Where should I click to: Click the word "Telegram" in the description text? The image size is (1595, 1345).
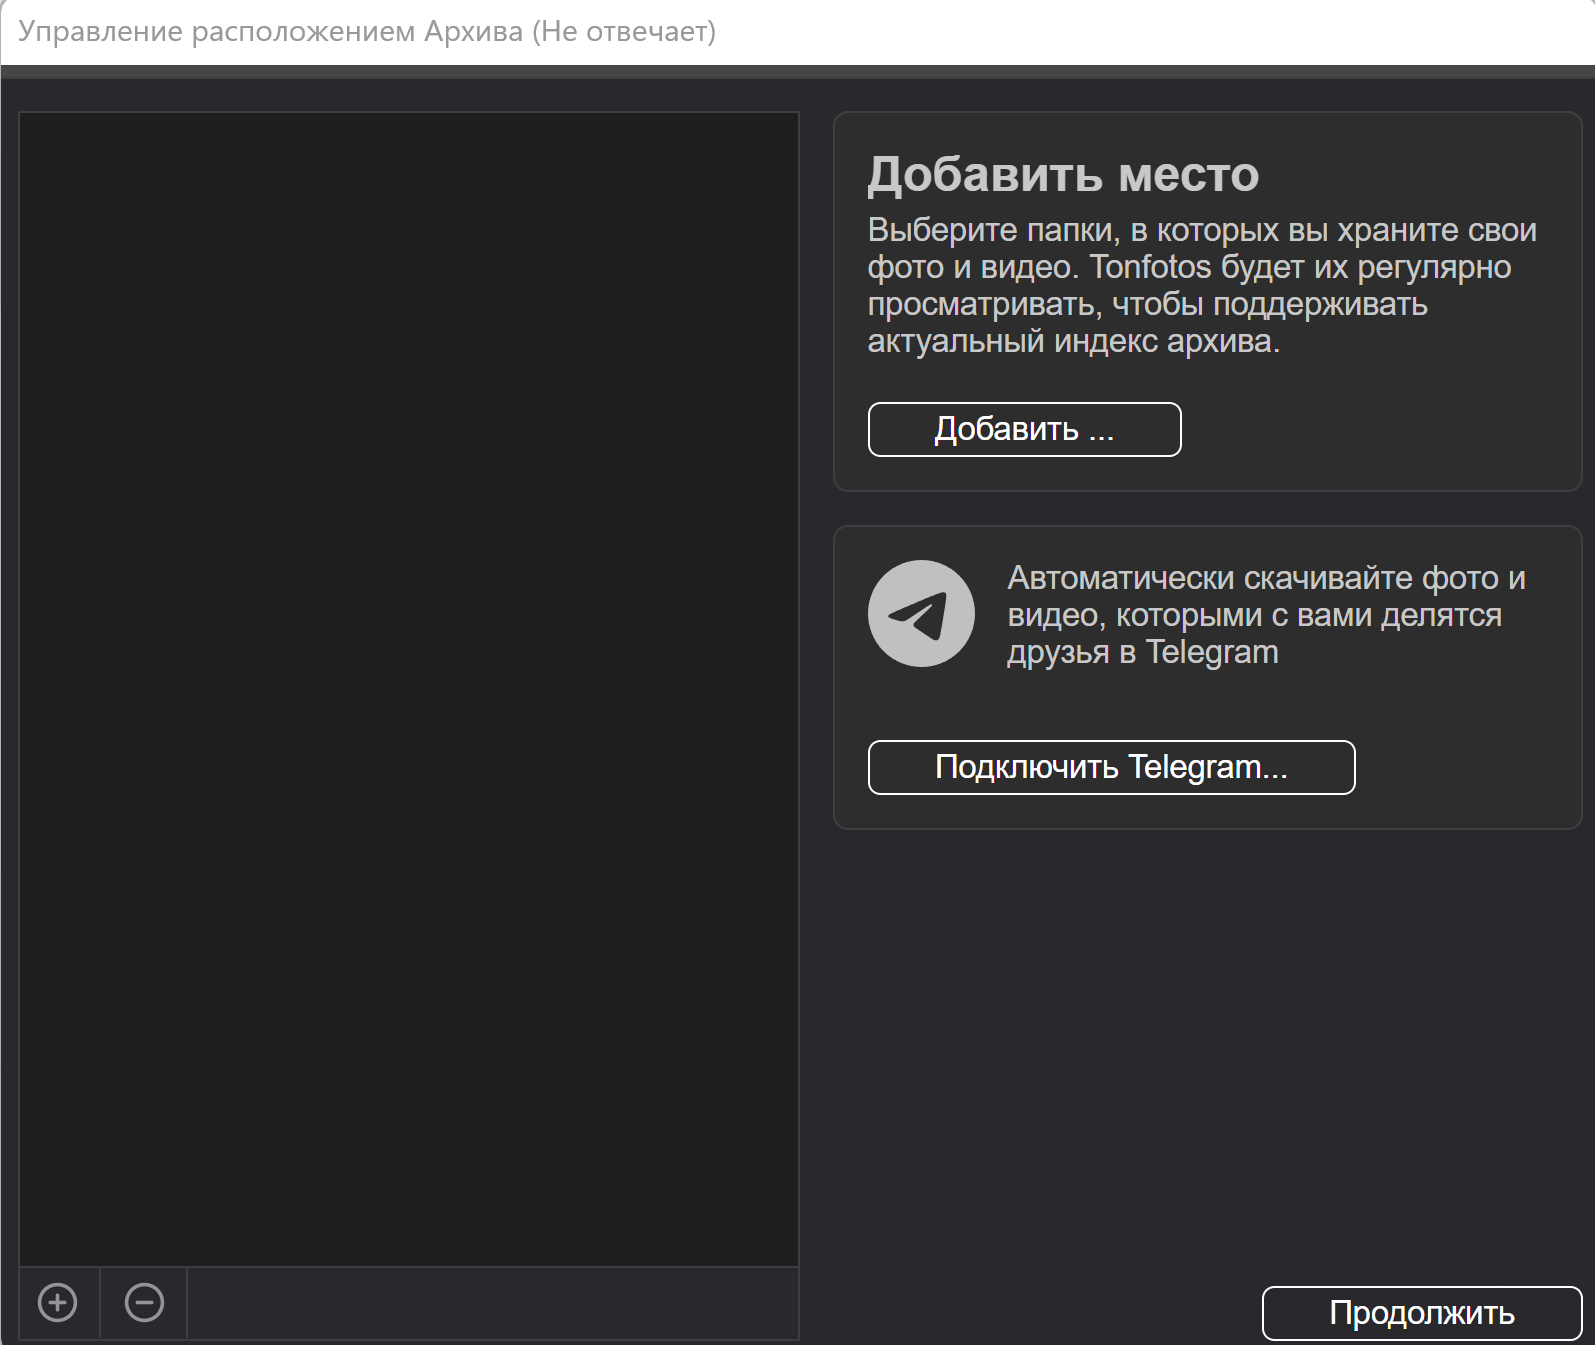(x=1212, y=652)
